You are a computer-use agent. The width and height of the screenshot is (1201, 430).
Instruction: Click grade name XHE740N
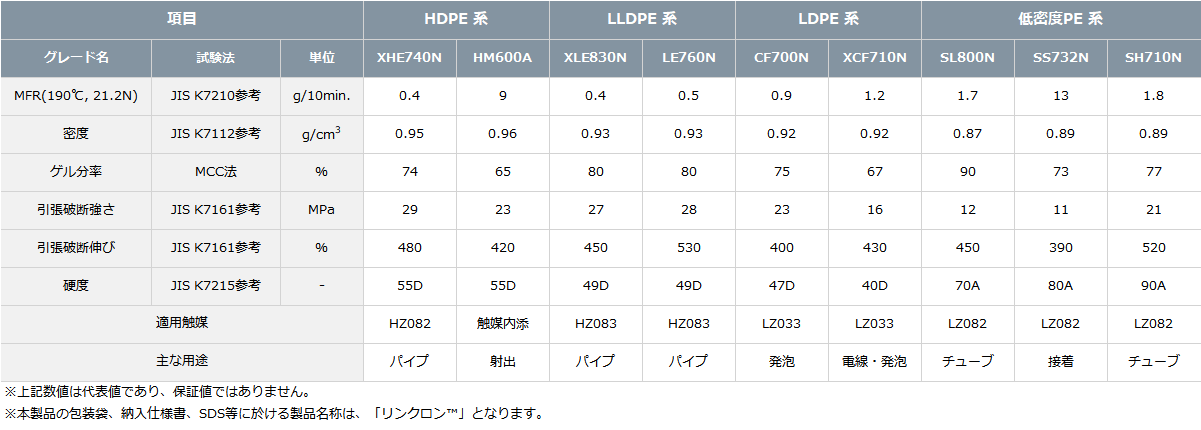[x=409, y=58]
